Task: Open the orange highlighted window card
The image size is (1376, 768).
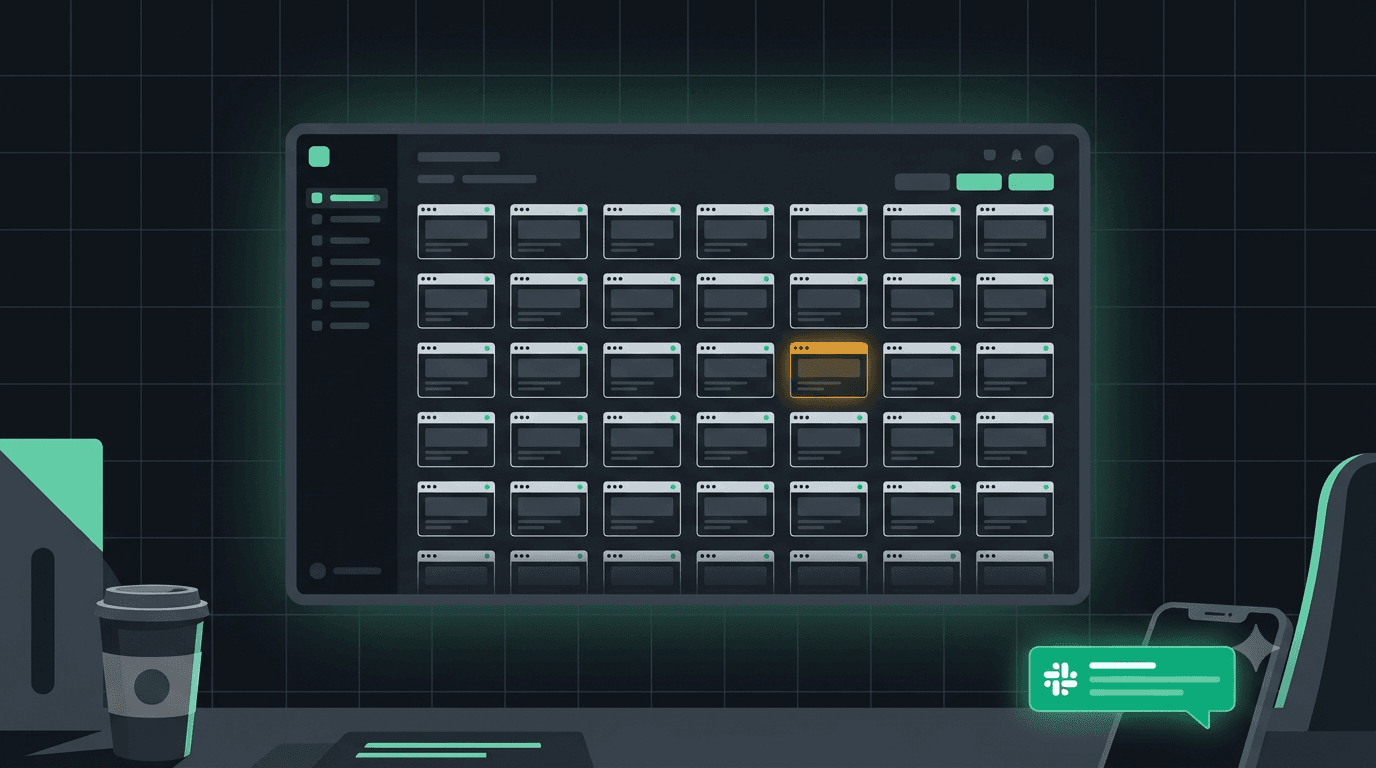Action: [x=829, y=370]
